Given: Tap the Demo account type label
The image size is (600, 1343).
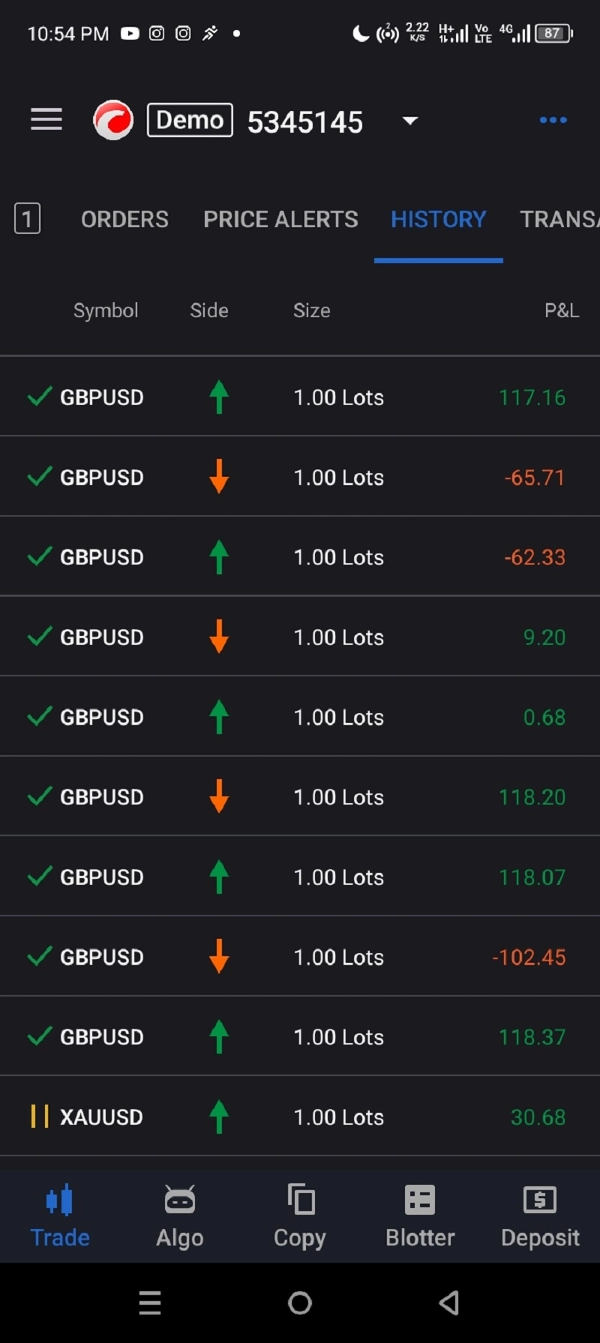Looking at the screenshot, I should (x=190, y=120).
